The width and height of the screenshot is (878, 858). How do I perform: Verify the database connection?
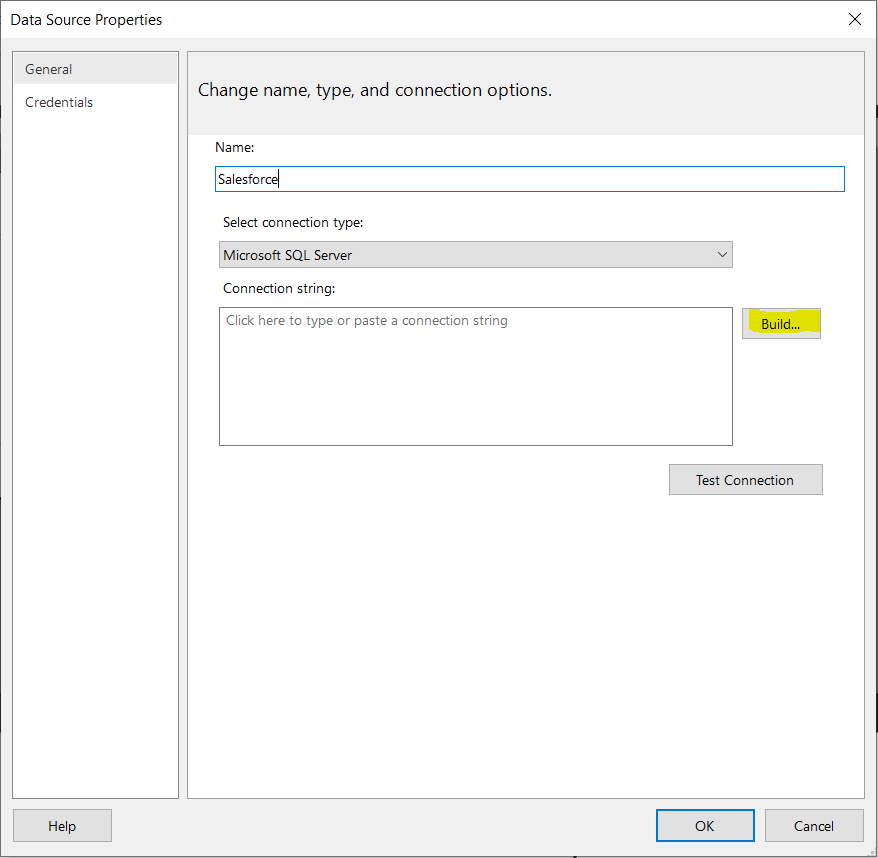coord(745,479)
